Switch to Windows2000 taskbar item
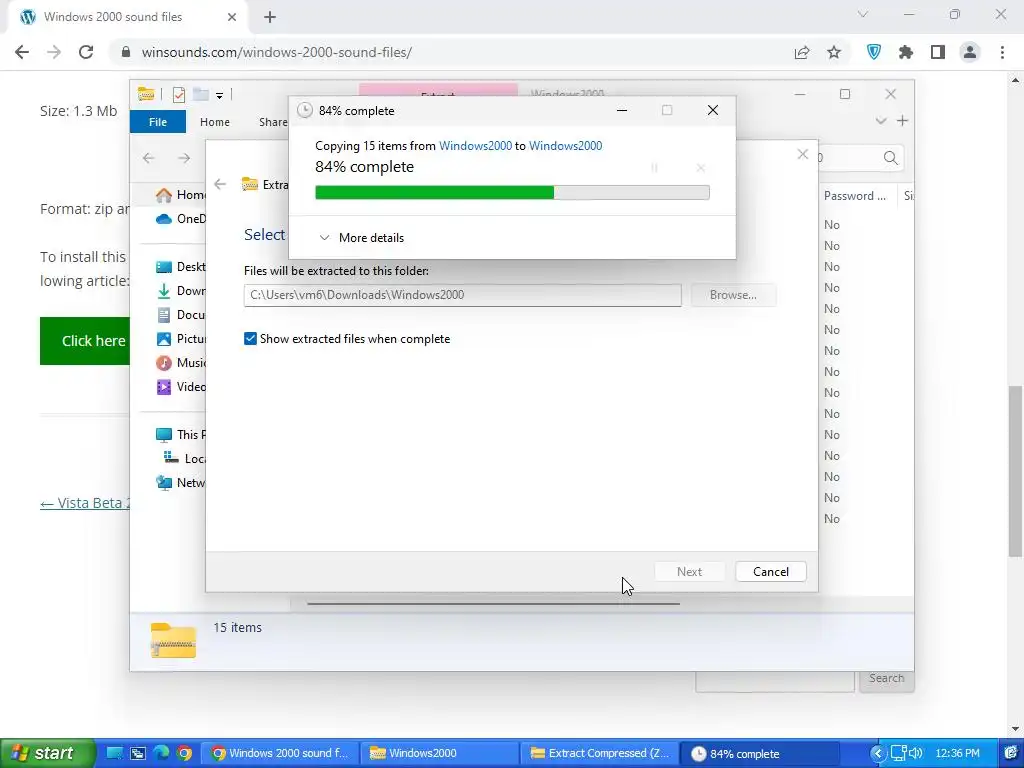 point(441,753)
